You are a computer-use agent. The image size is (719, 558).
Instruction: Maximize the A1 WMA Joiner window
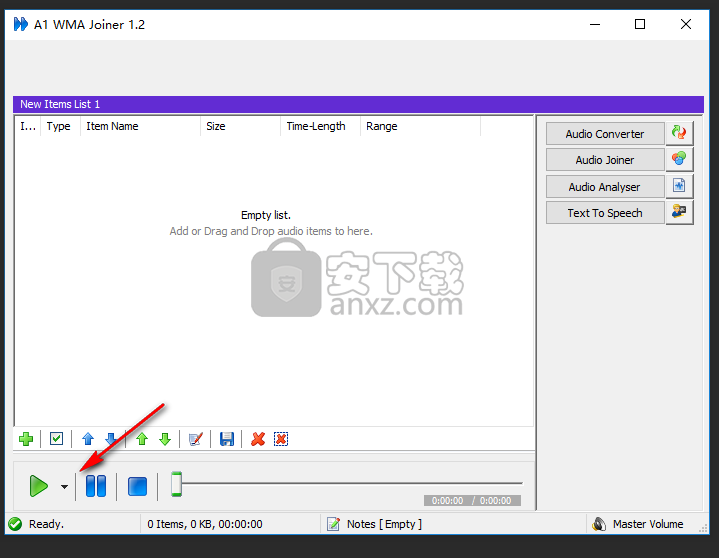640,24
